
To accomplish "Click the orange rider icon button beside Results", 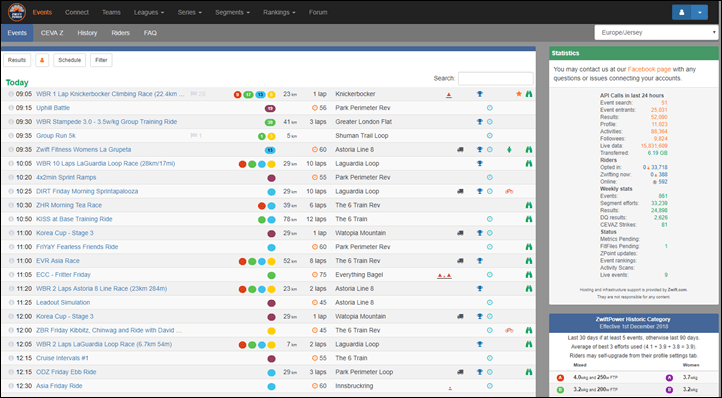I will [x=42, y=60].
